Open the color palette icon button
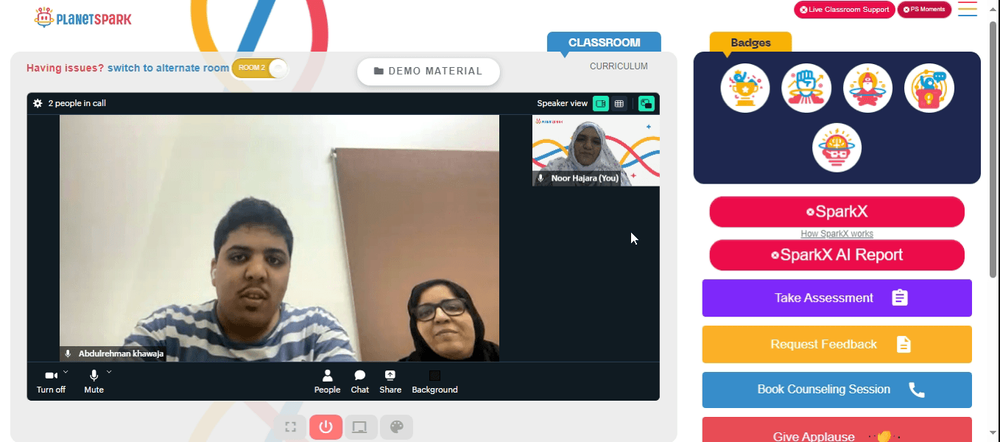The height and width of the screenshot is (442, 1000). pyautogui.click(x=397, y=427)
